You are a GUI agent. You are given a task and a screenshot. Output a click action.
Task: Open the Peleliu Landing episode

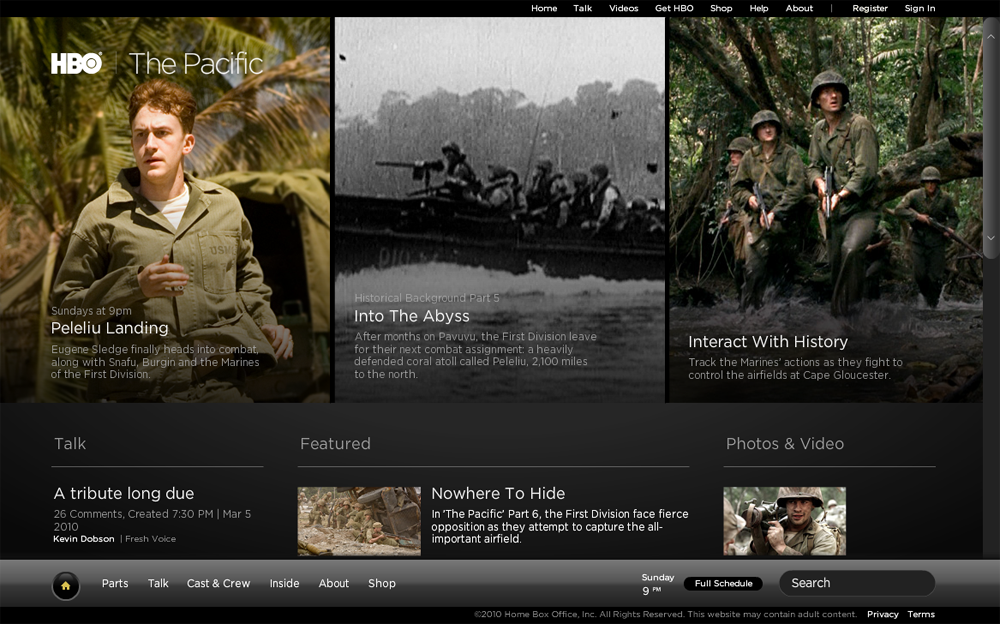tap(110, 328)
